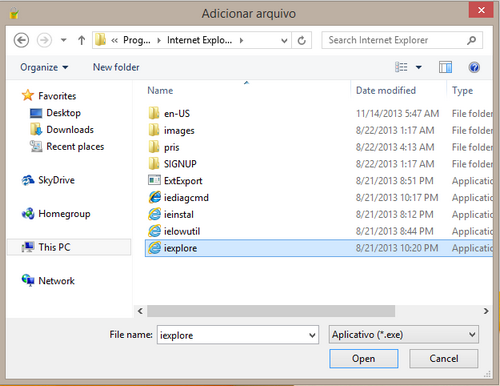Click horizontal scrollbar right arrow
Image resolution: width=500 pixels, height=386 pixels.
pyautogui.click(x=486, y=311)
